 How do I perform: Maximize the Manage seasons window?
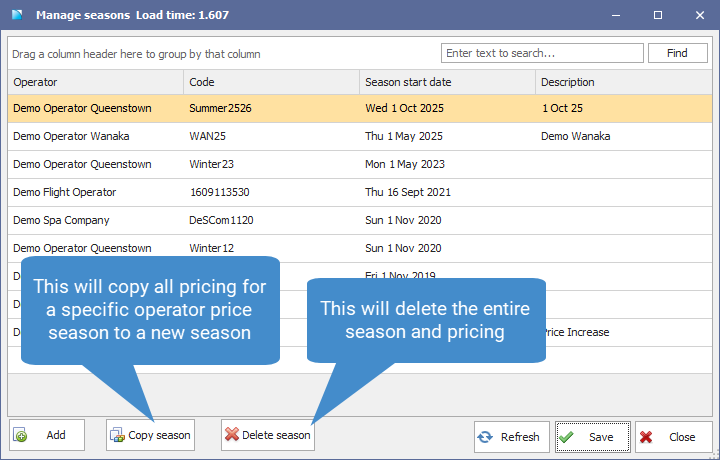(658, 15)
